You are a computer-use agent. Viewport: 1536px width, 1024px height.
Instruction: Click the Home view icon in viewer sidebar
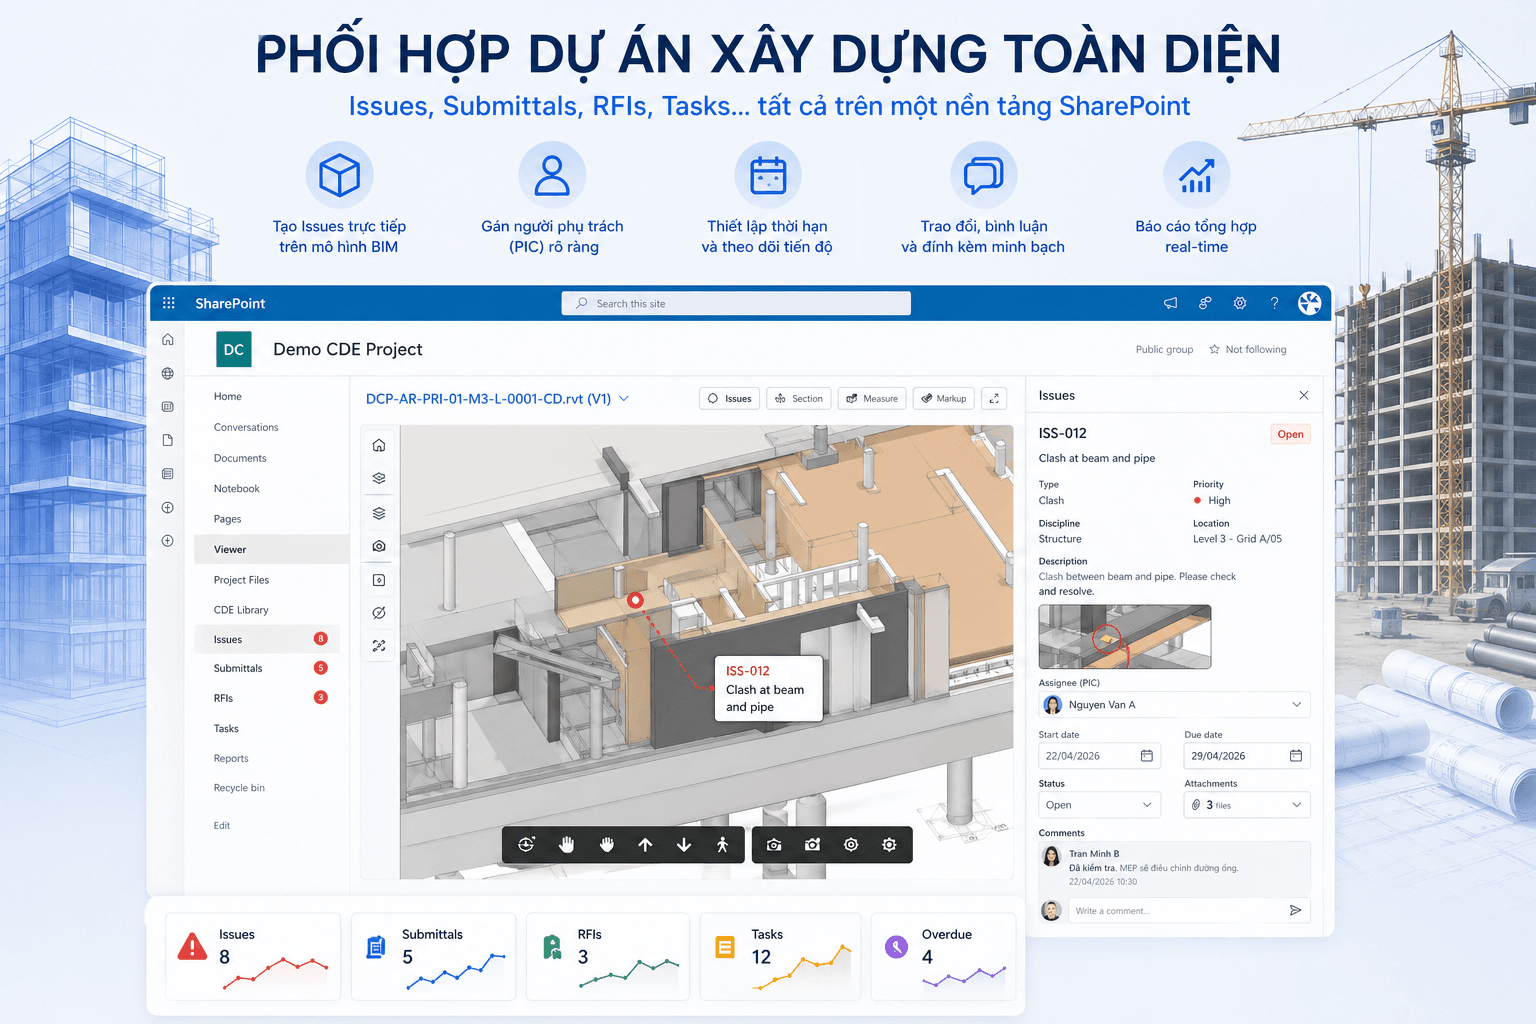click(378, 445)
